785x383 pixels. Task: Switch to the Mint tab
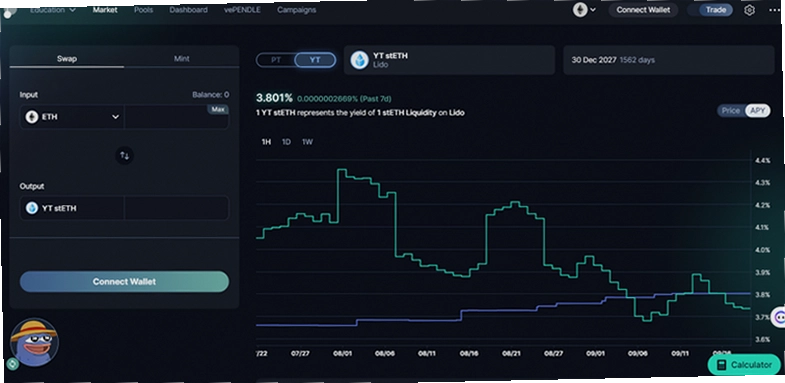click(181, 59)
